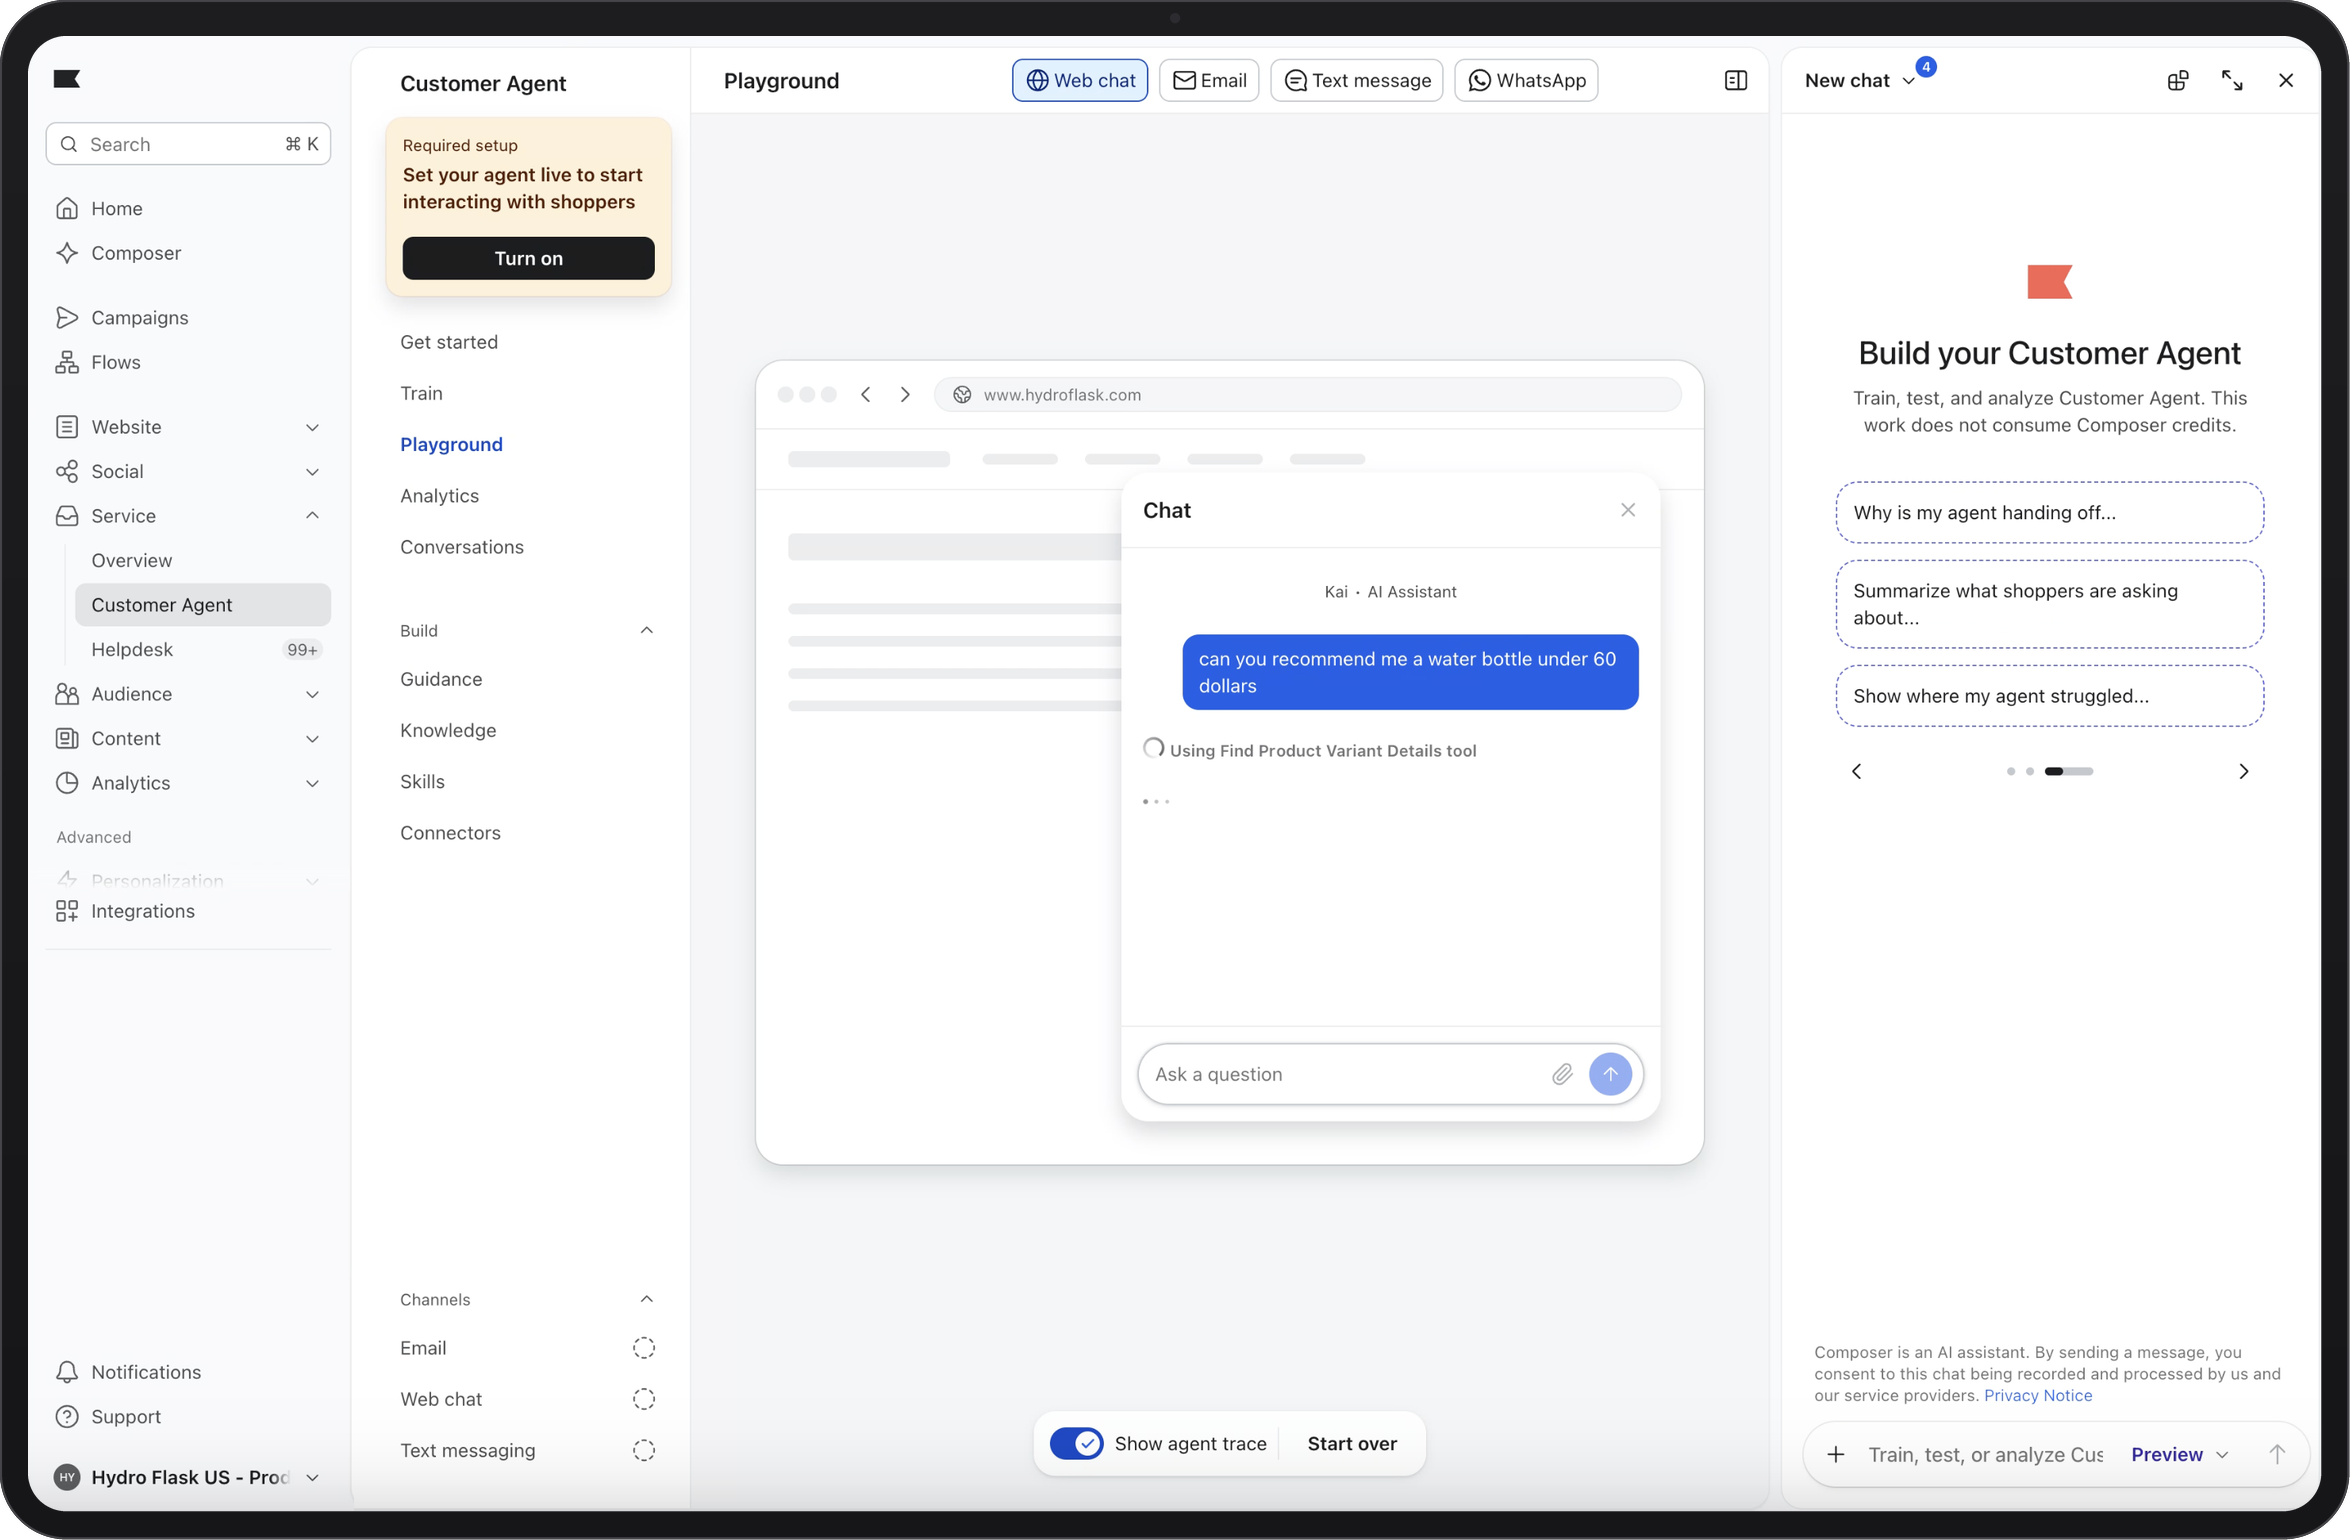Click the Turn on button
Screen dimensions: 2350x1540
tap(528, 258)
